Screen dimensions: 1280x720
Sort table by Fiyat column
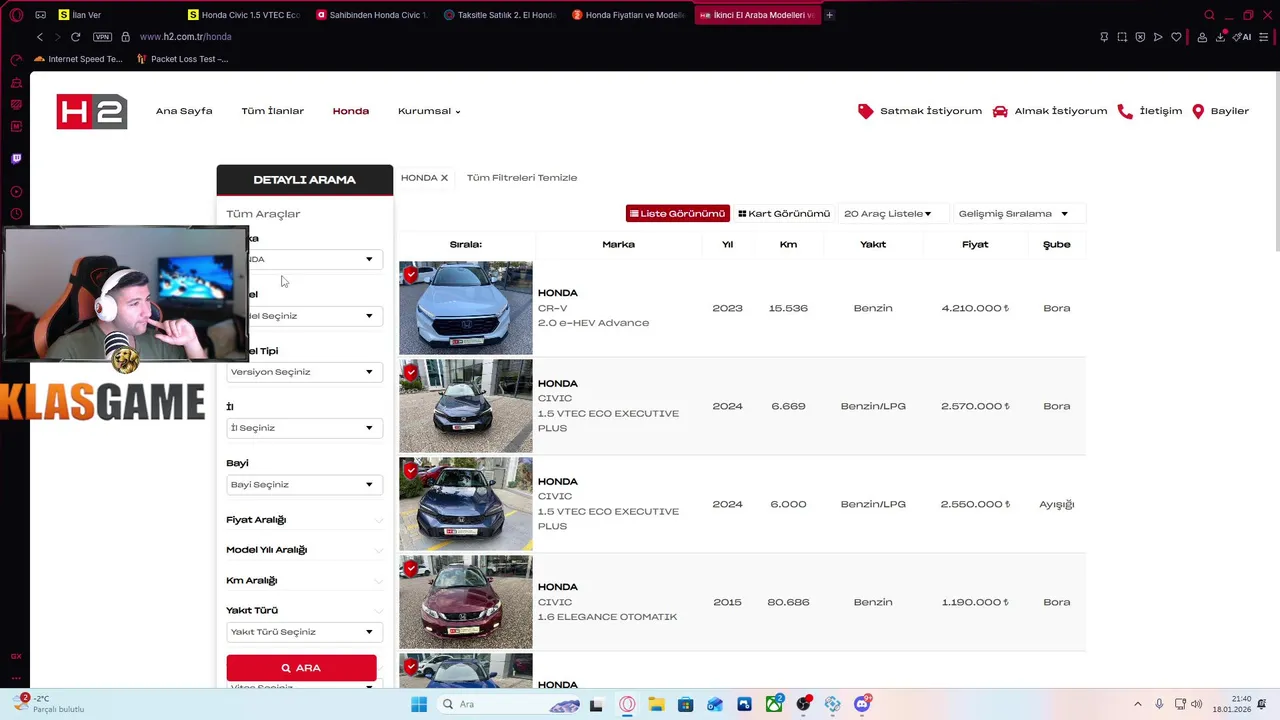tap(975, 244)
